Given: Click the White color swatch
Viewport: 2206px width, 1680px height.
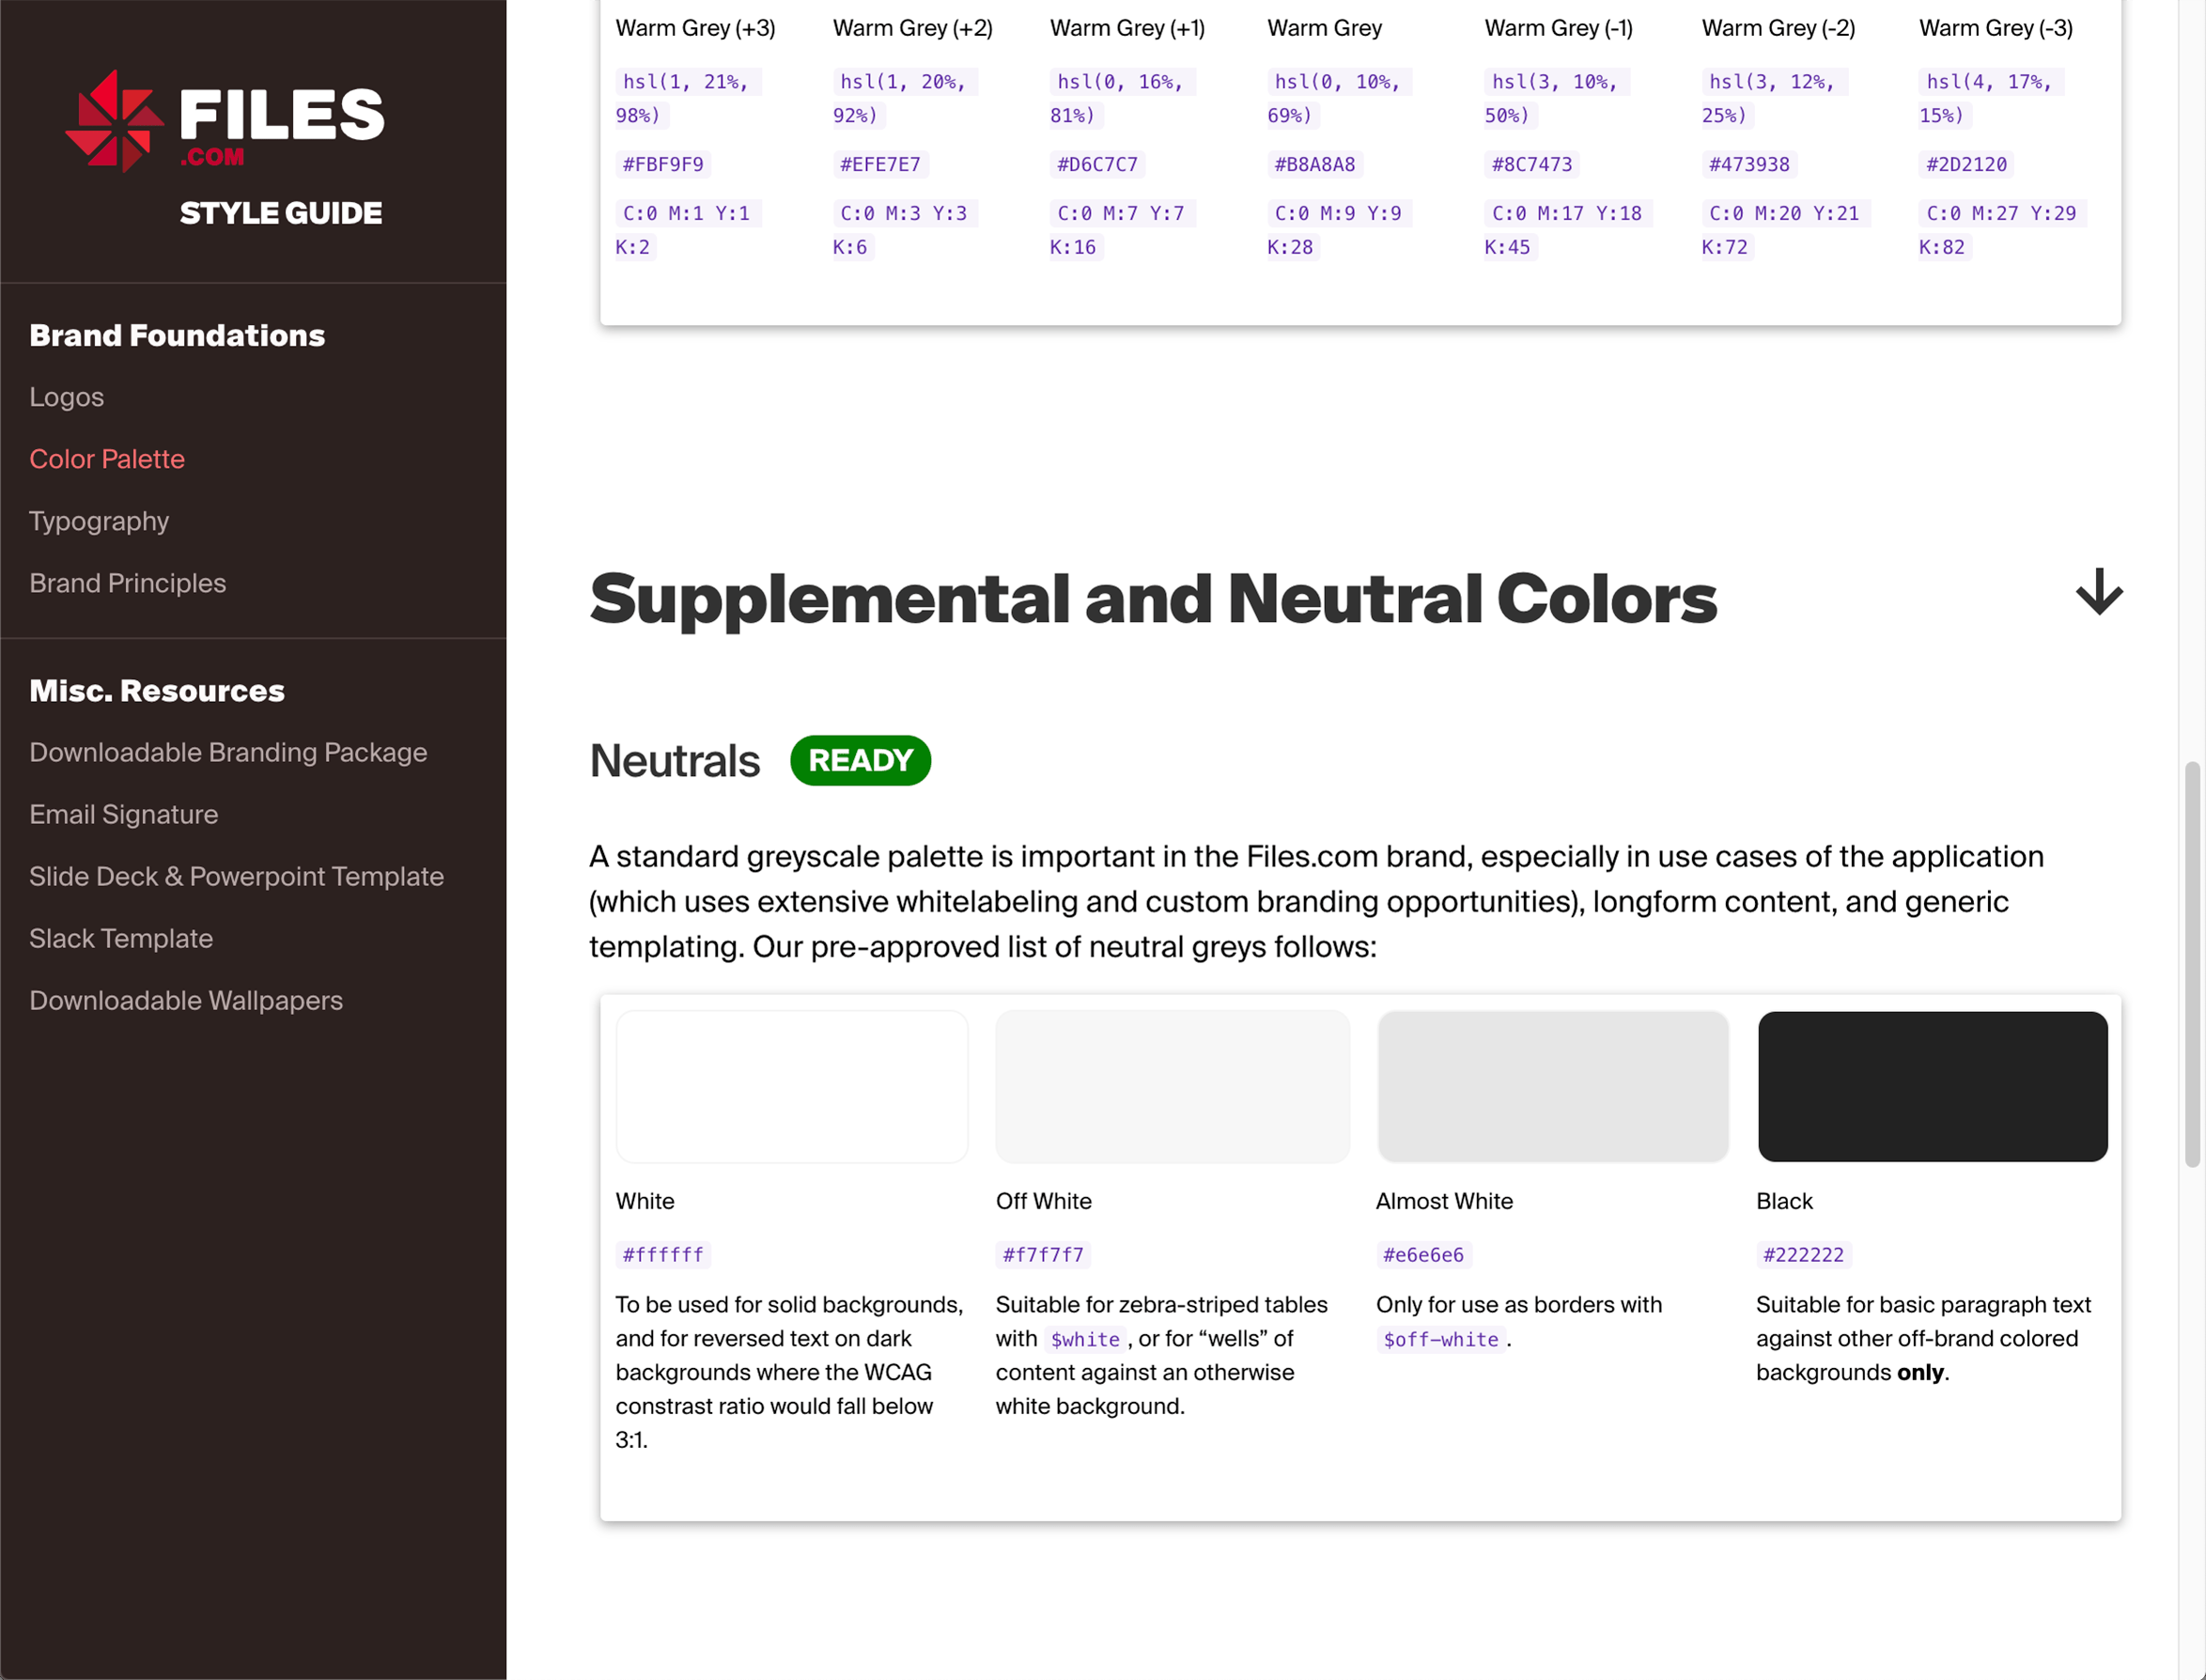Looking at the screenshot, I should [791, 1086].
